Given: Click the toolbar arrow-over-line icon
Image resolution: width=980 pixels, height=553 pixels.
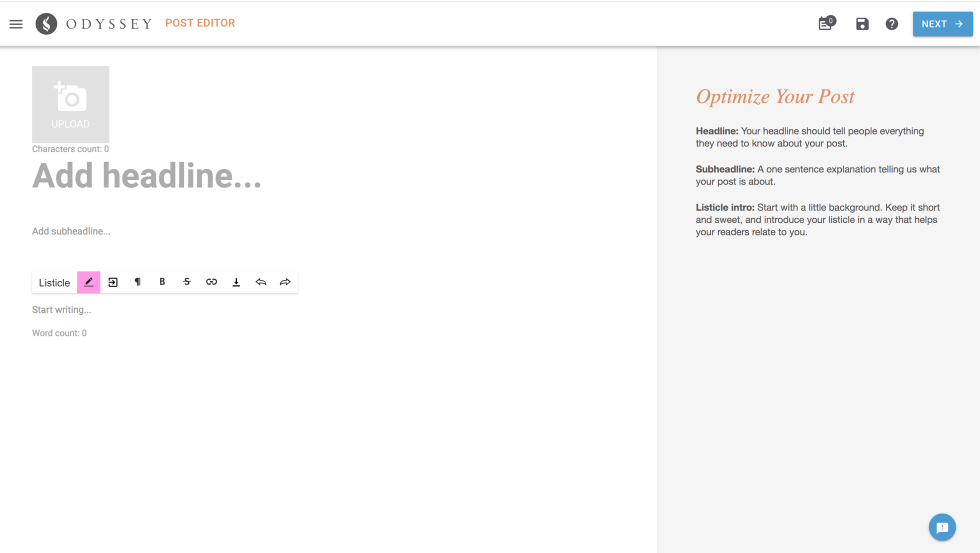Looking at the screenshot, I should 236,282.
